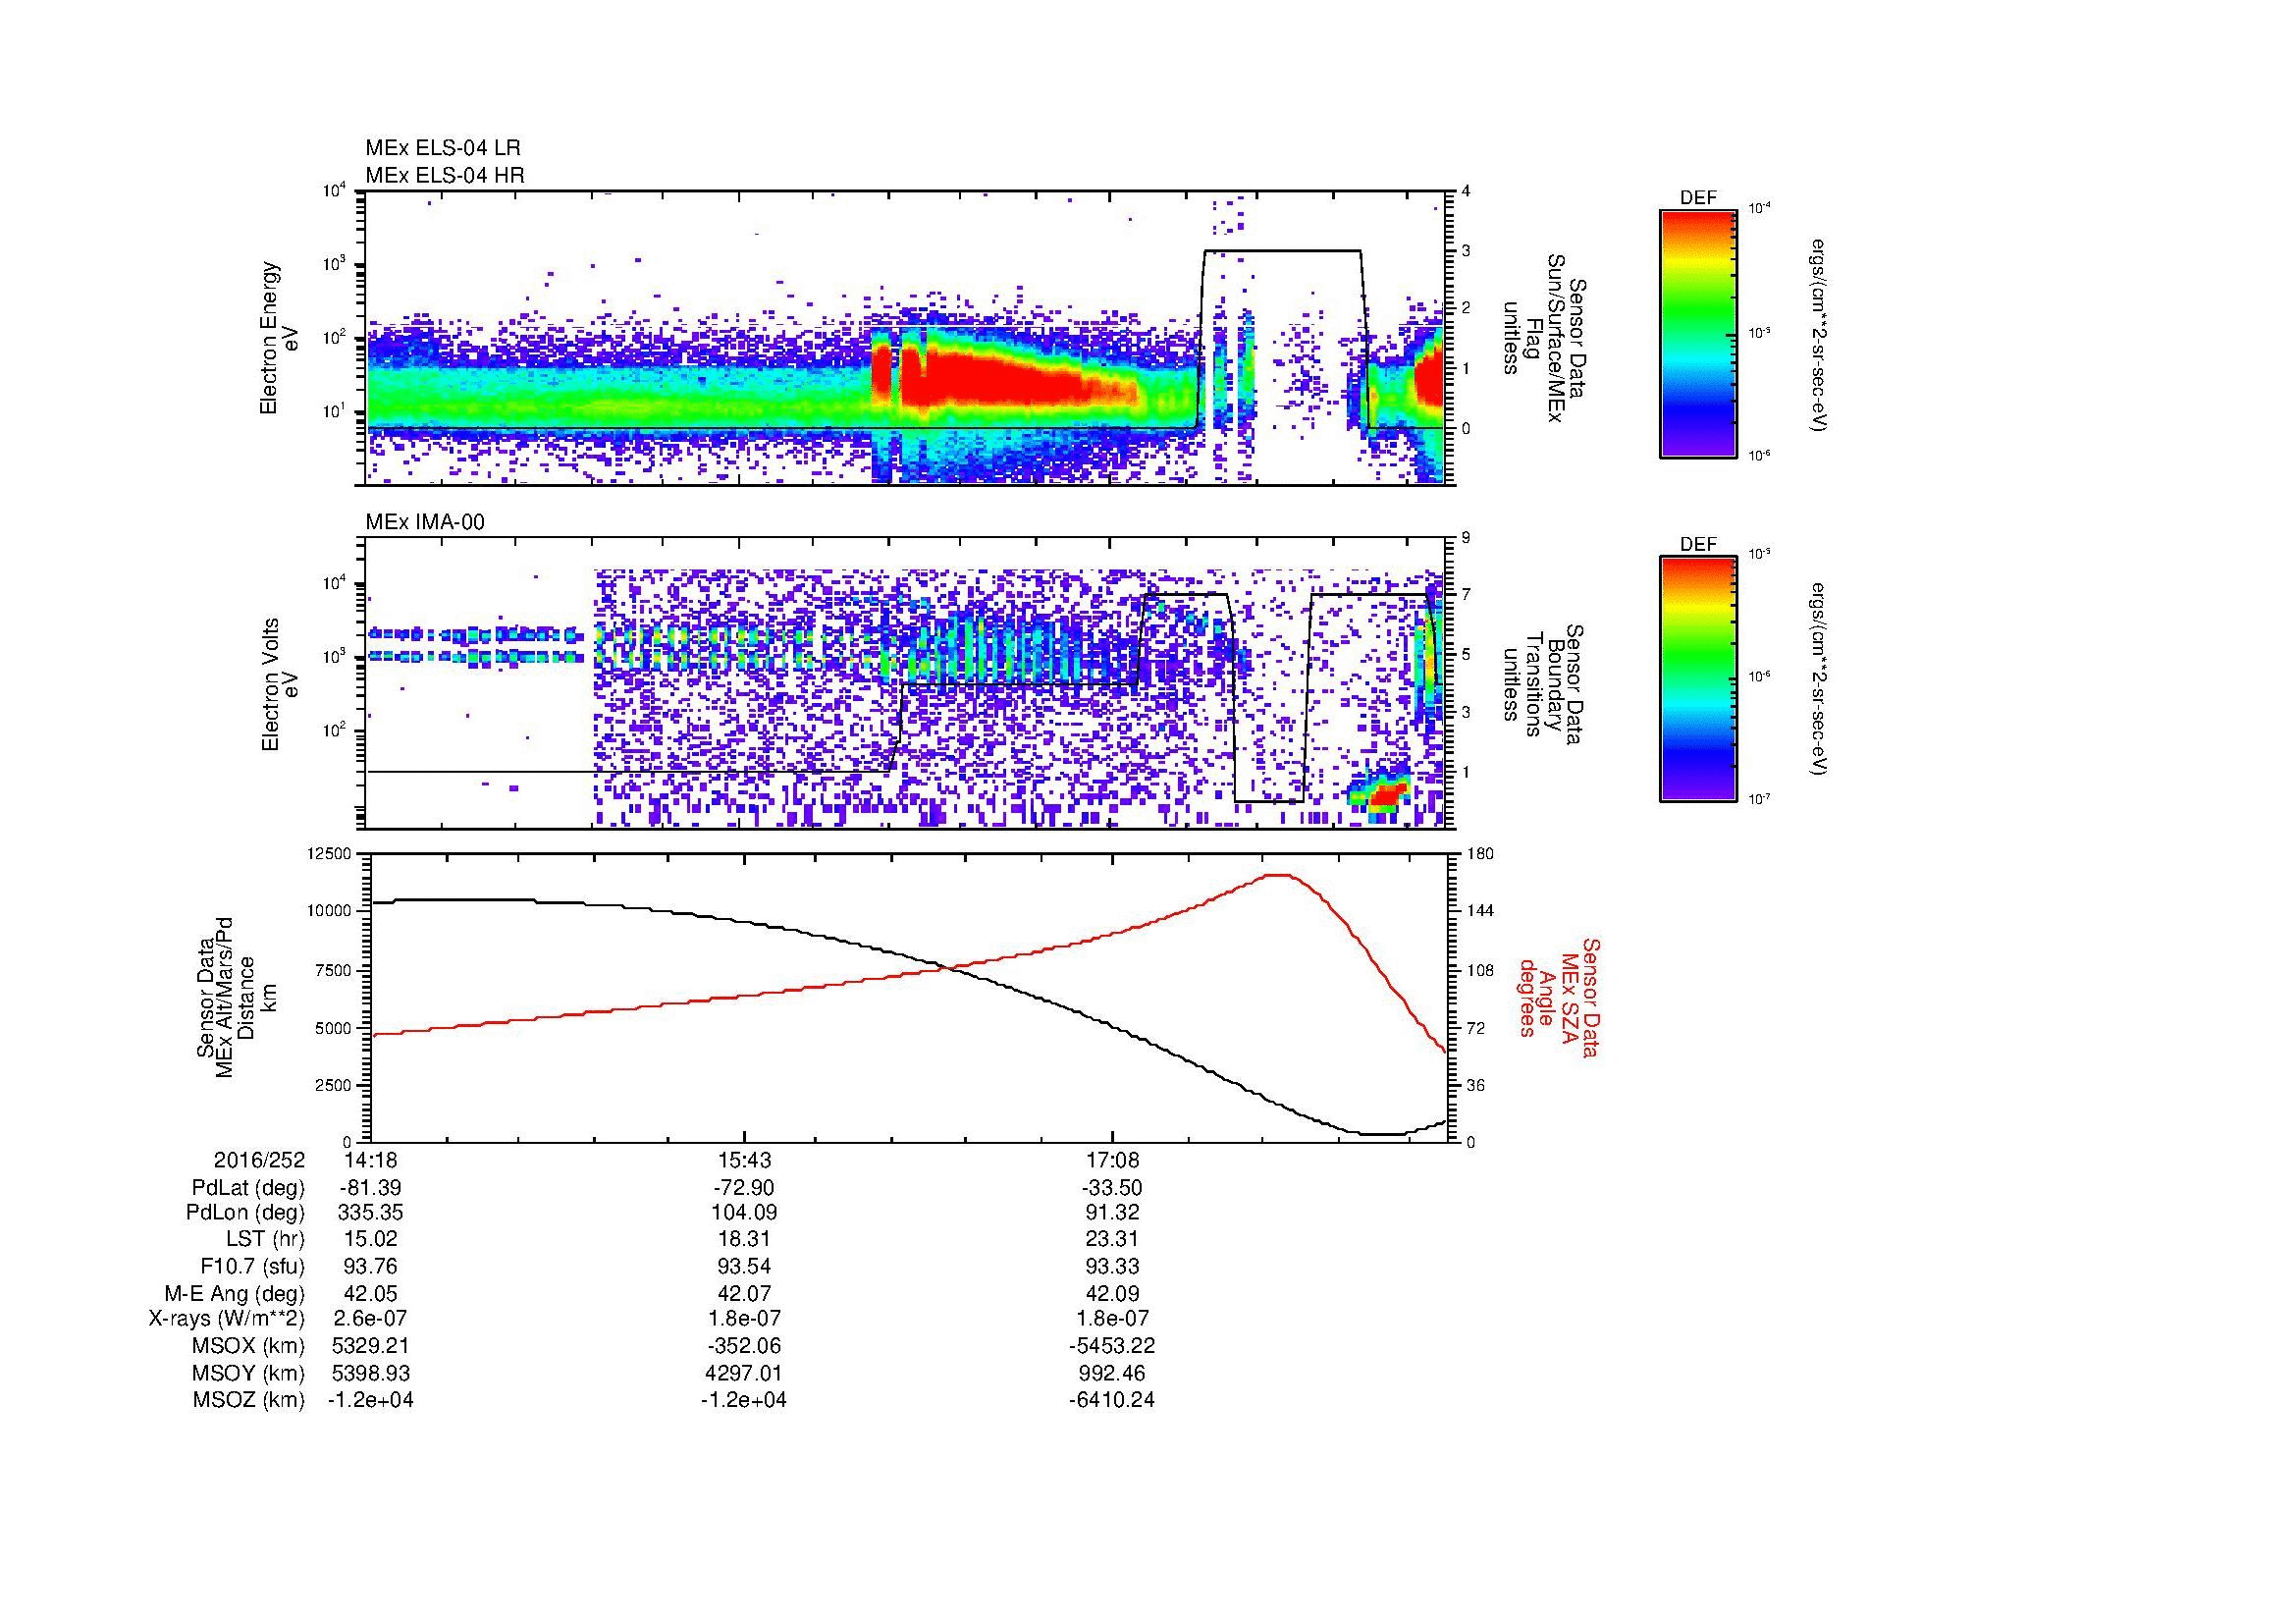Click the MSOY value '992.46'
2296x1623 pixels.
pos(1112,1373)
